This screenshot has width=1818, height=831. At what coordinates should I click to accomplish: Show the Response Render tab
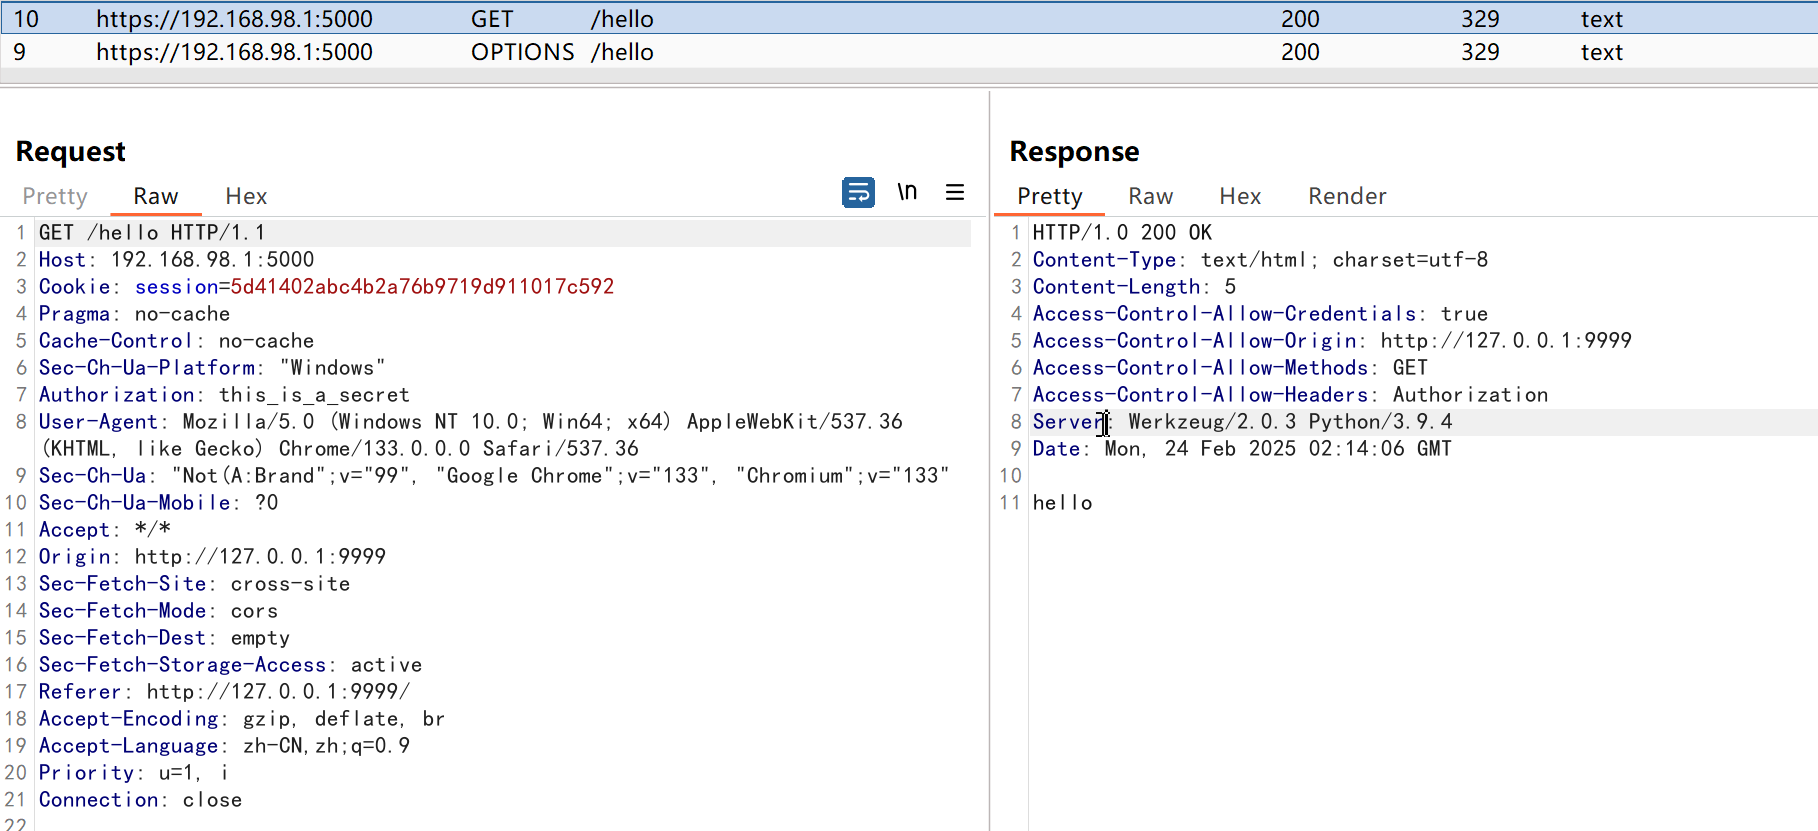point(1347,196)
